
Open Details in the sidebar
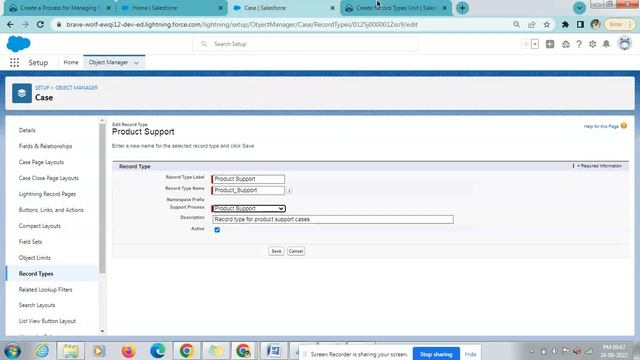(27, 130)
